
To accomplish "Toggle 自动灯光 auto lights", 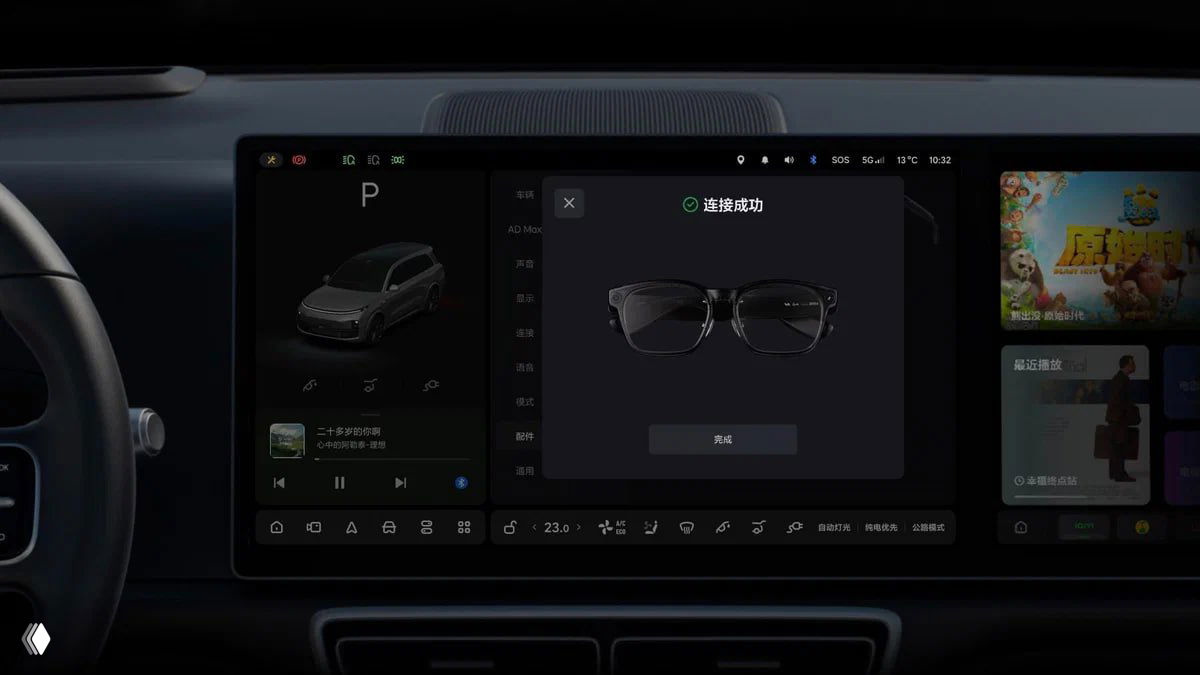I will click(834, 527).
